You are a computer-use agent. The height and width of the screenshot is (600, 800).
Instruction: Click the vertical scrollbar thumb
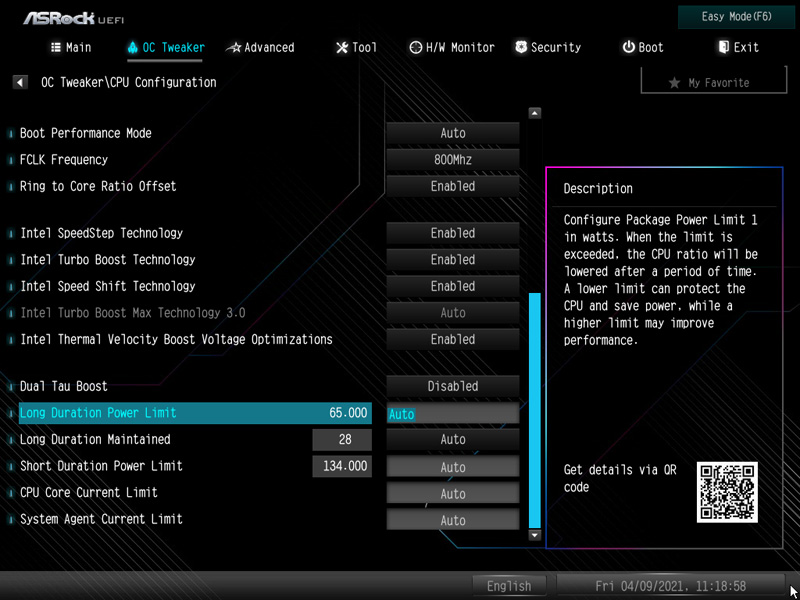click(x=534, y=410)
